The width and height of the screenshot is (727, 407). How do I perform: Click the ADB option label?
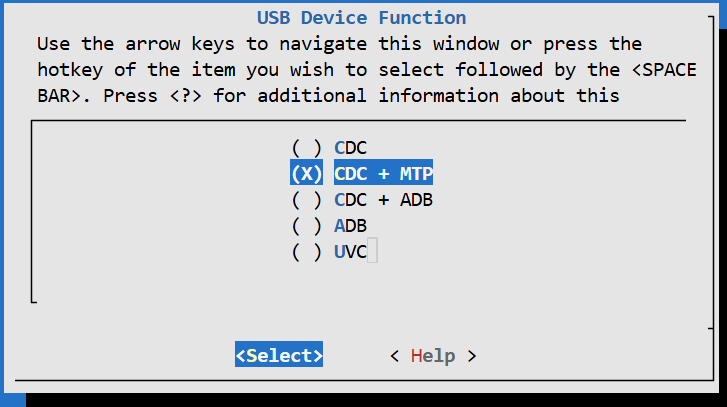click(351, 226)
